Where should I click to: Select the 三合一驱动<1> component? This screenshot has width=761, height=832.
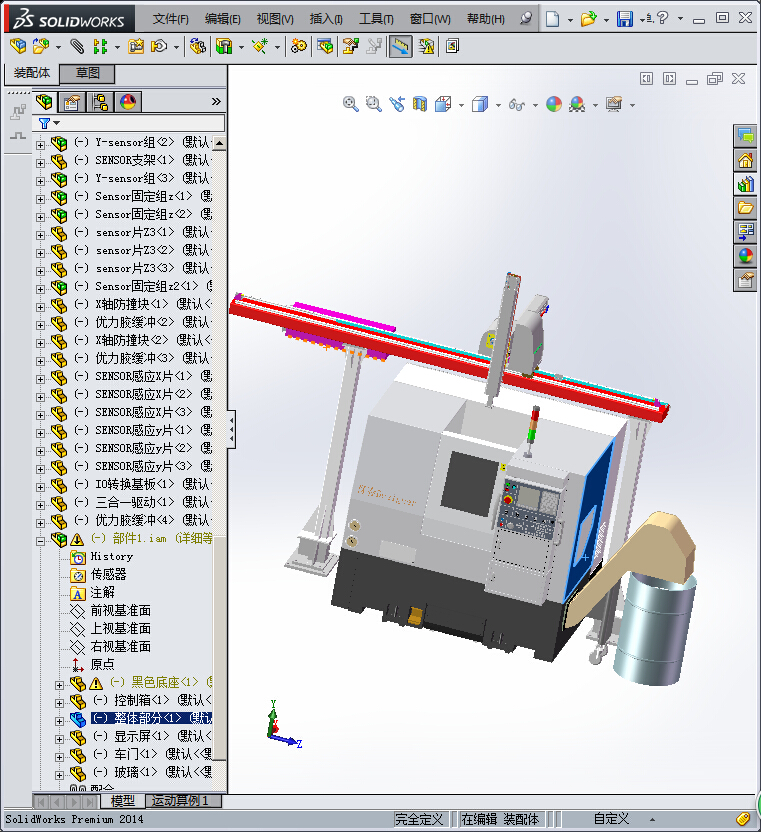[135, 502]
